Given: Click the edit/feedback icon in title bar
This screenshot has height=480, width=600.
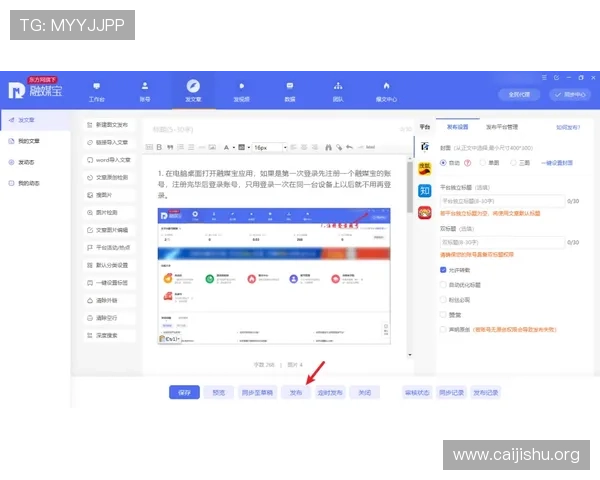Looking at the screenshot, I should tap(556, 78).
